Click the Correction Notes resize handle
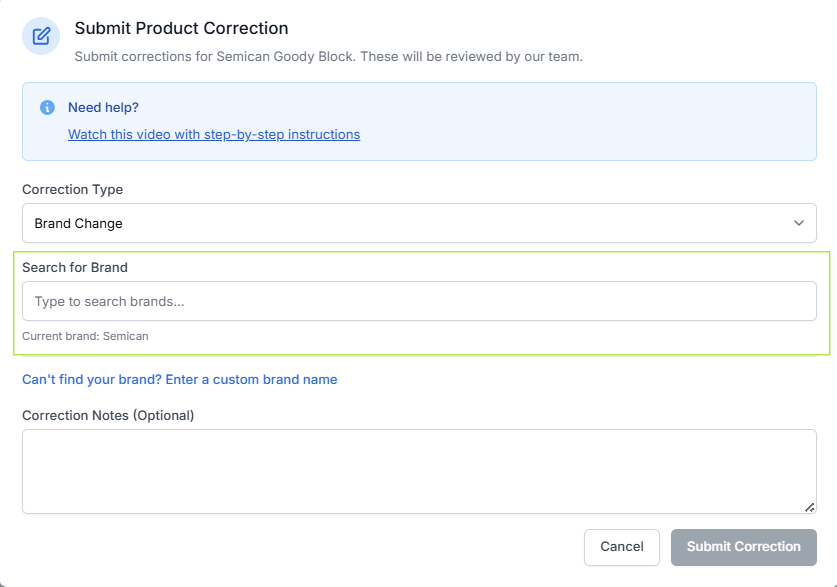This screenshot has height=587, width=837. [x=809, y=507]
